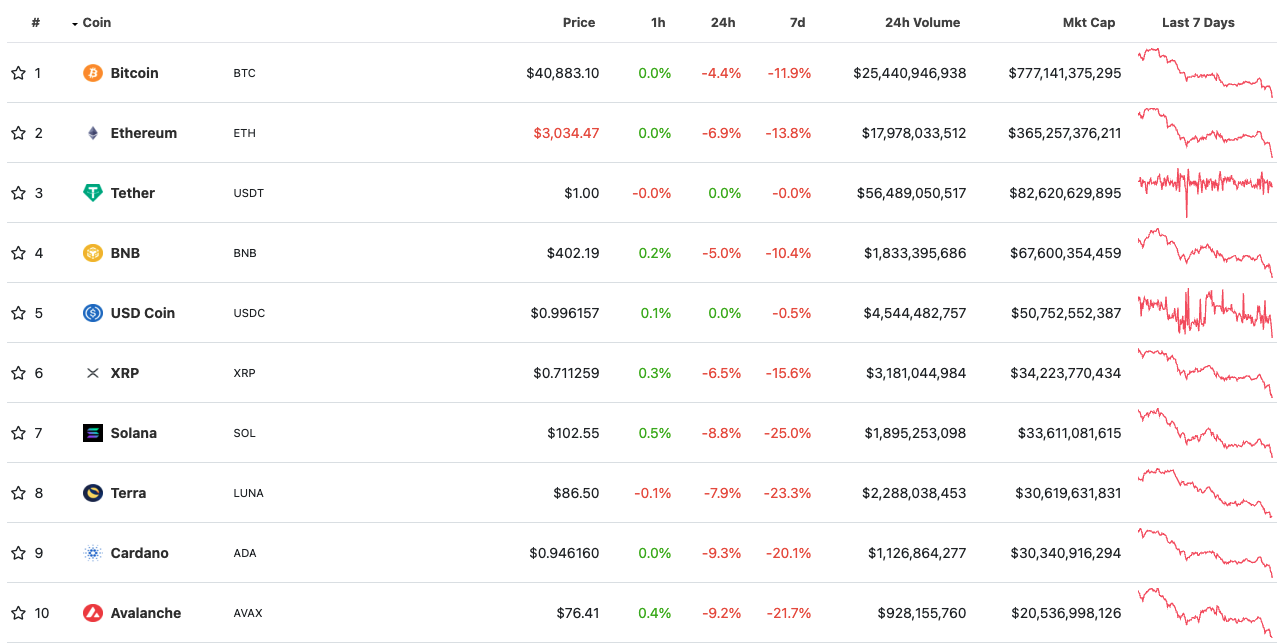Click the Bitcoin logo icon

pyautogui.click(x=93, y=73)
